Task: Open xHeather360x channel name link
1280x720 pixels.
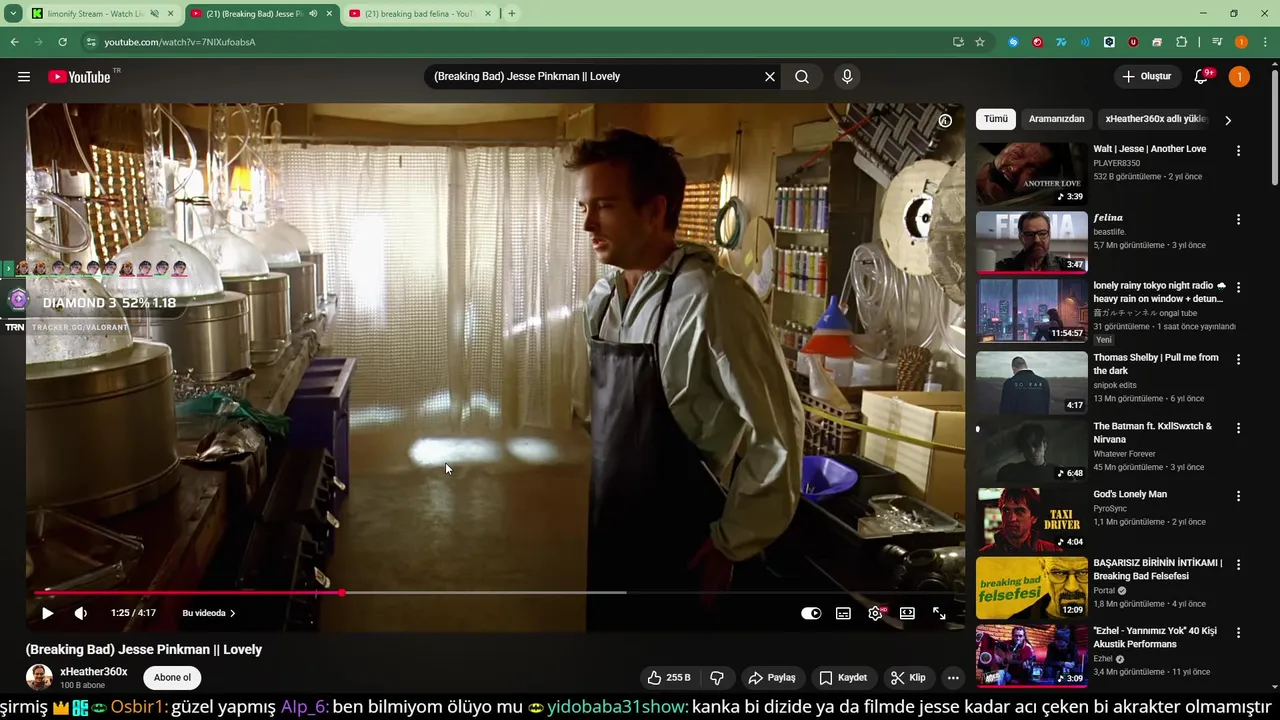Action: (94, 672)
